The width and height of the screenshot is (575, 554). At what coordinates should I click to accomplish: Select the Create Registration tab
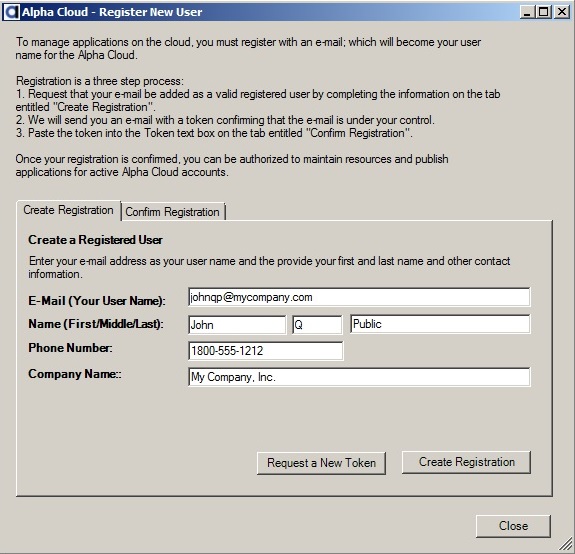click(69, 210)
